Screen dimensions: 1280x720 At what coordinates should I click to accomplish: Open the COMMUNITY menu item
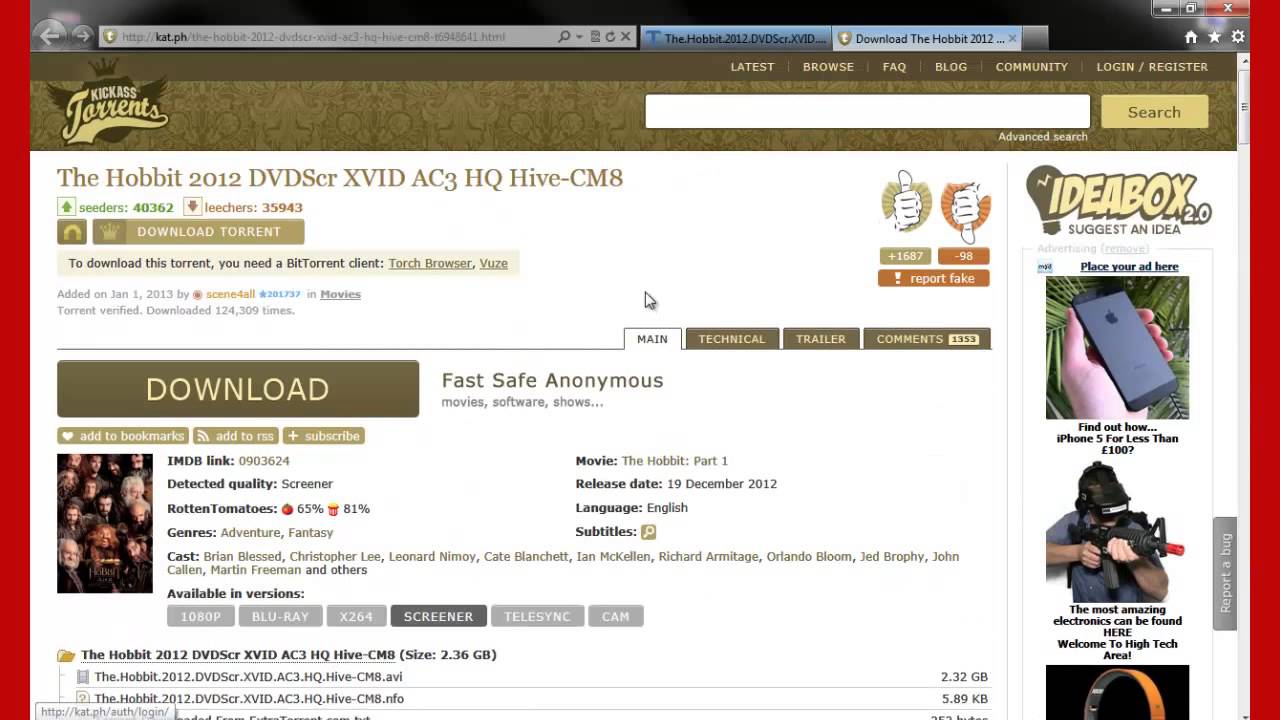point(1032,67)
